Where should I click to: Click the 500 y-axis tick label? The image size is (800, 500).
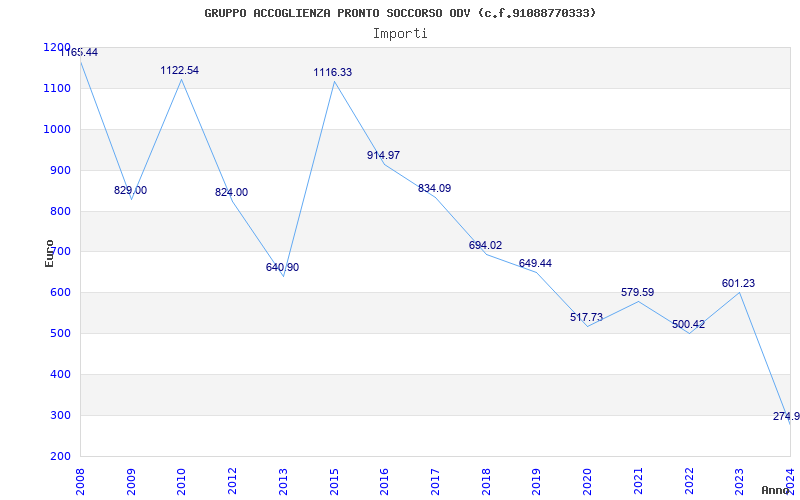[x=60, y=334]
